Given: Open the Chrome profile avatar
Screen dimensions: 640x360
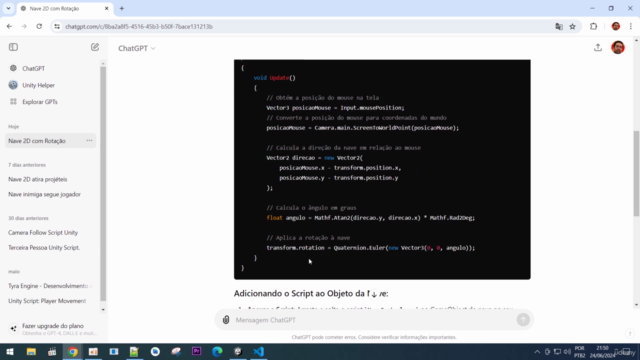Looking at the screenshot, I should click(x=616, y=27).
